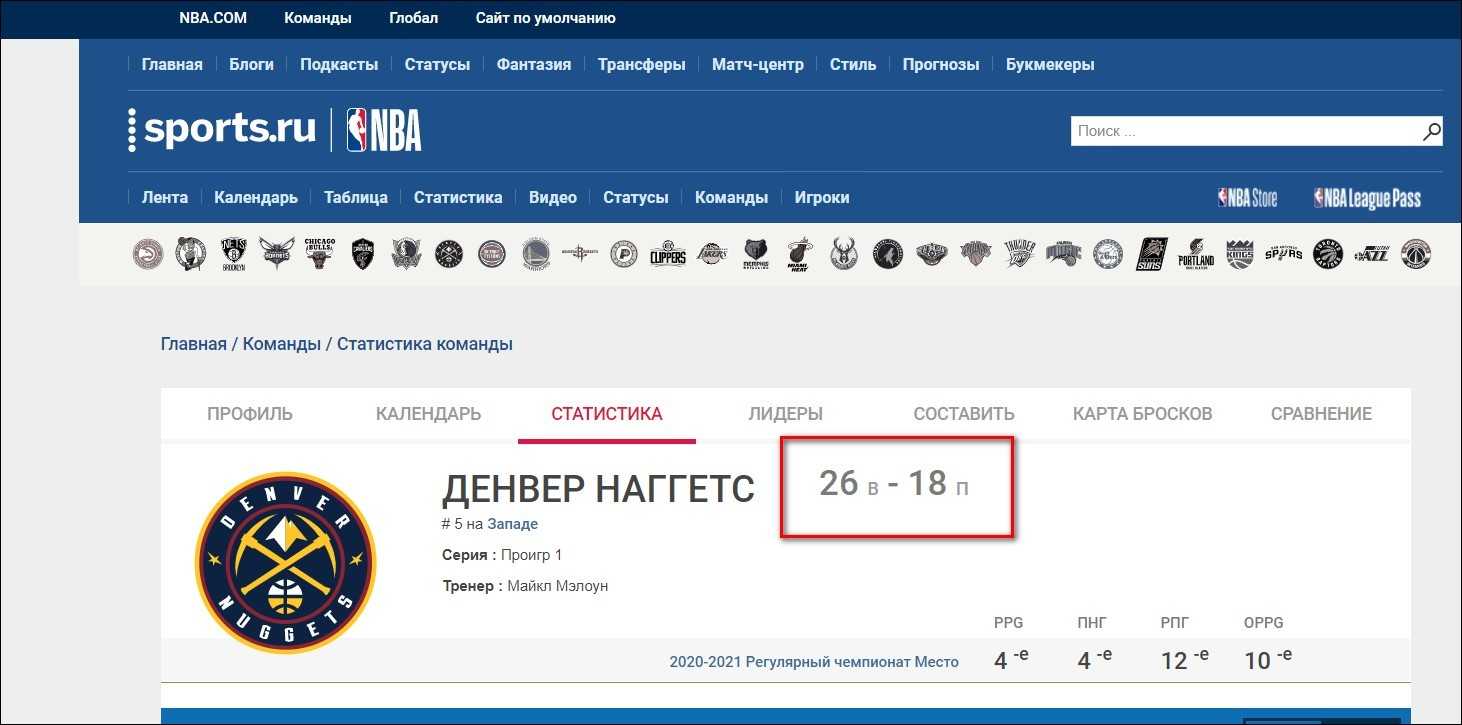Click the Chicago Bulls team logo
The width and height of the screenshot is (1462, 725).
[x=319, y=254]
